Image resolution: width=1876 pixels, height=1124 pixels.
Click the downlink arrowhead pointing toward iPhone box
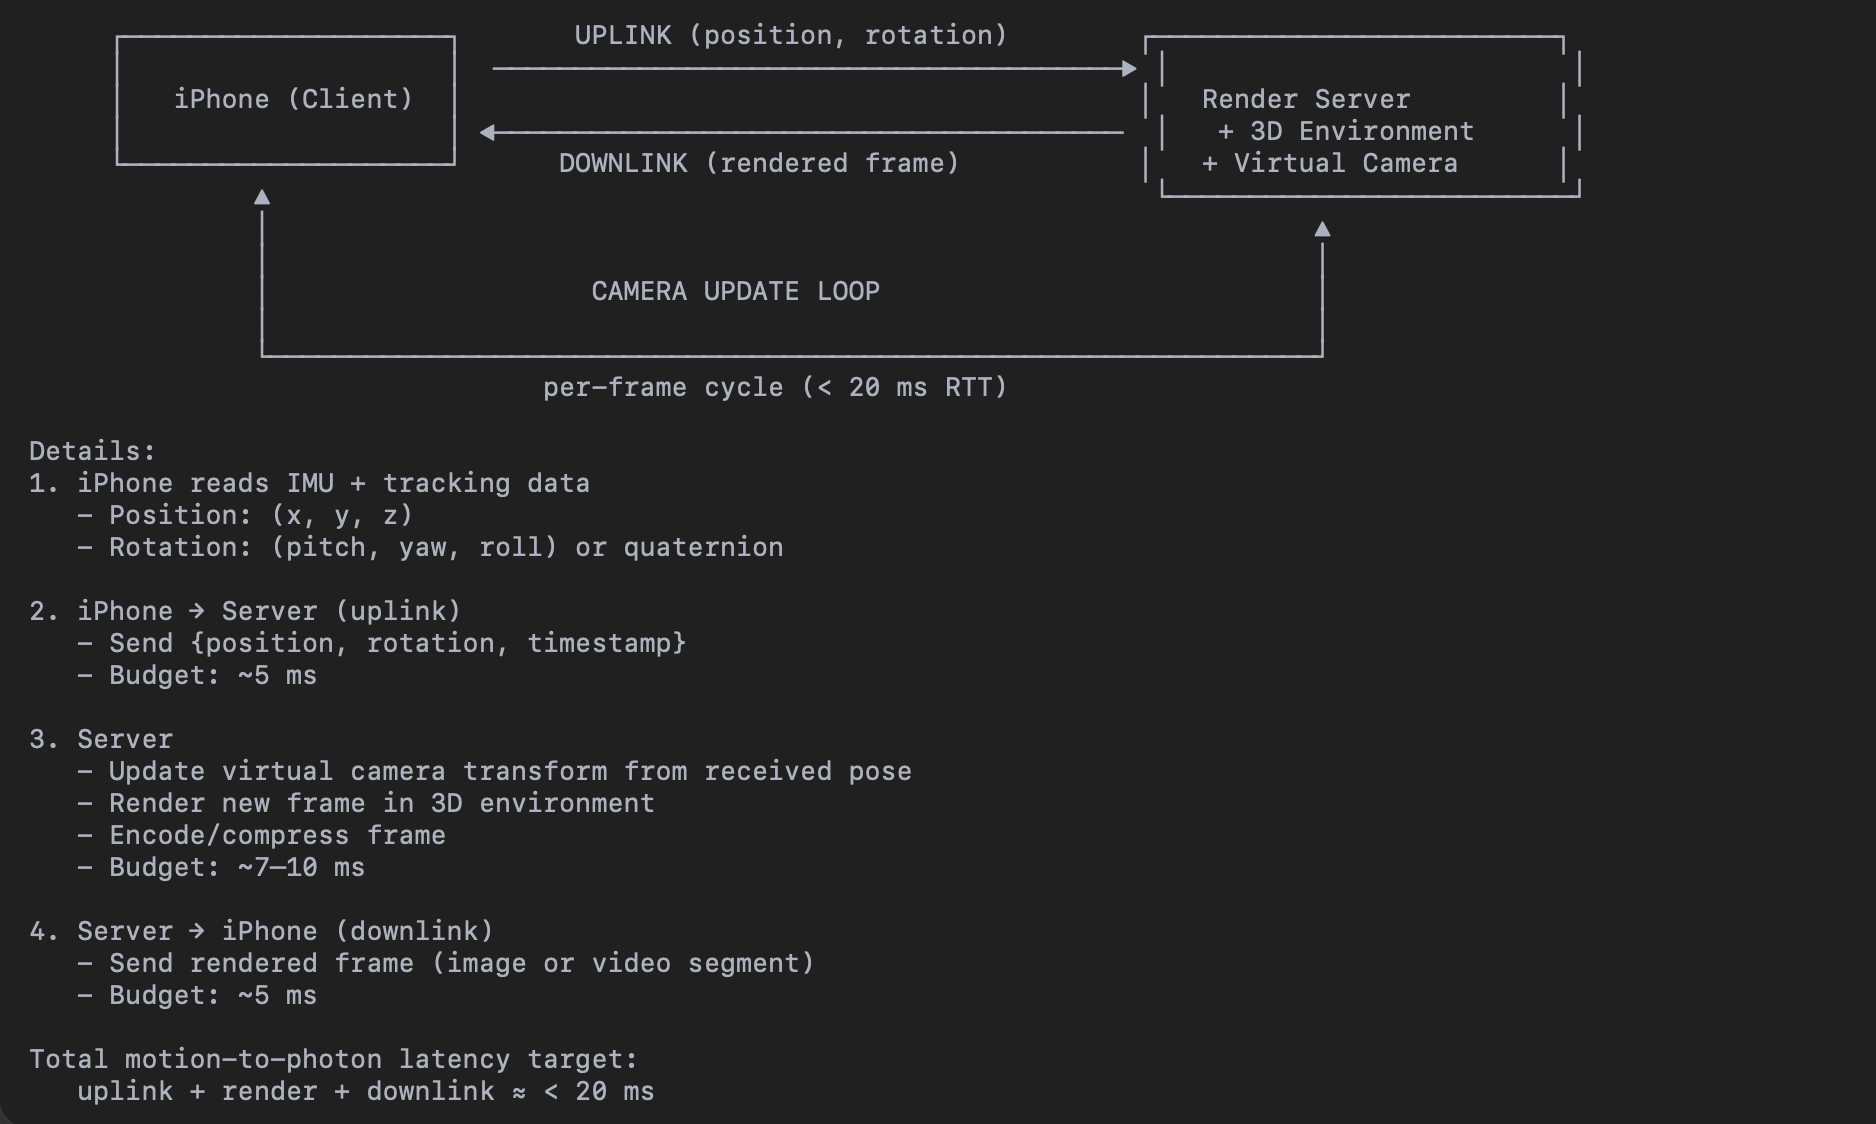487,132
